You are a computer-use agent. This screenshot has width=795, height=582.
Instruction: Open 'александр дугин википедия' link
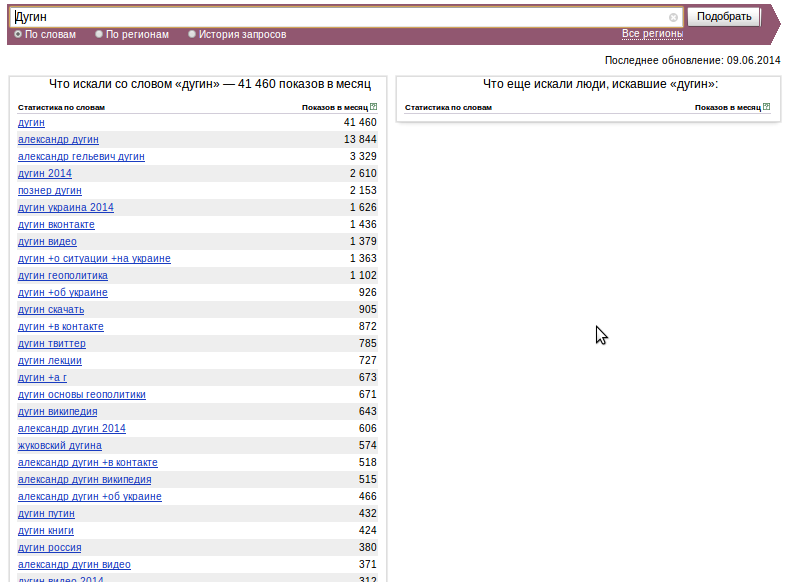pos(85,480)
